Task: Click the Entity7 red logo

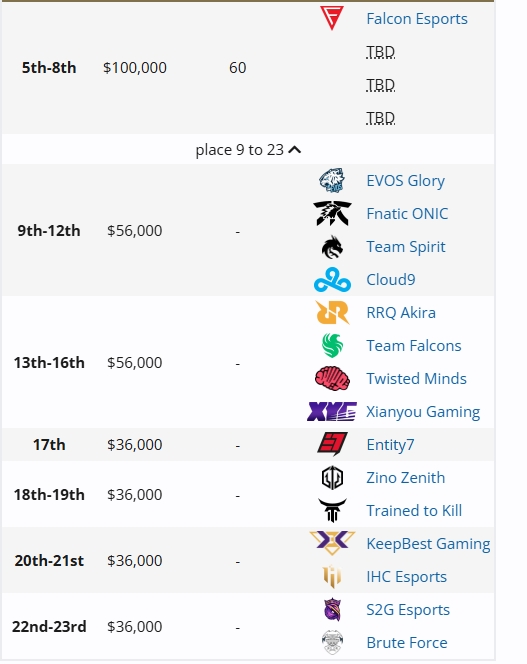Action: [x=332, y=444]
